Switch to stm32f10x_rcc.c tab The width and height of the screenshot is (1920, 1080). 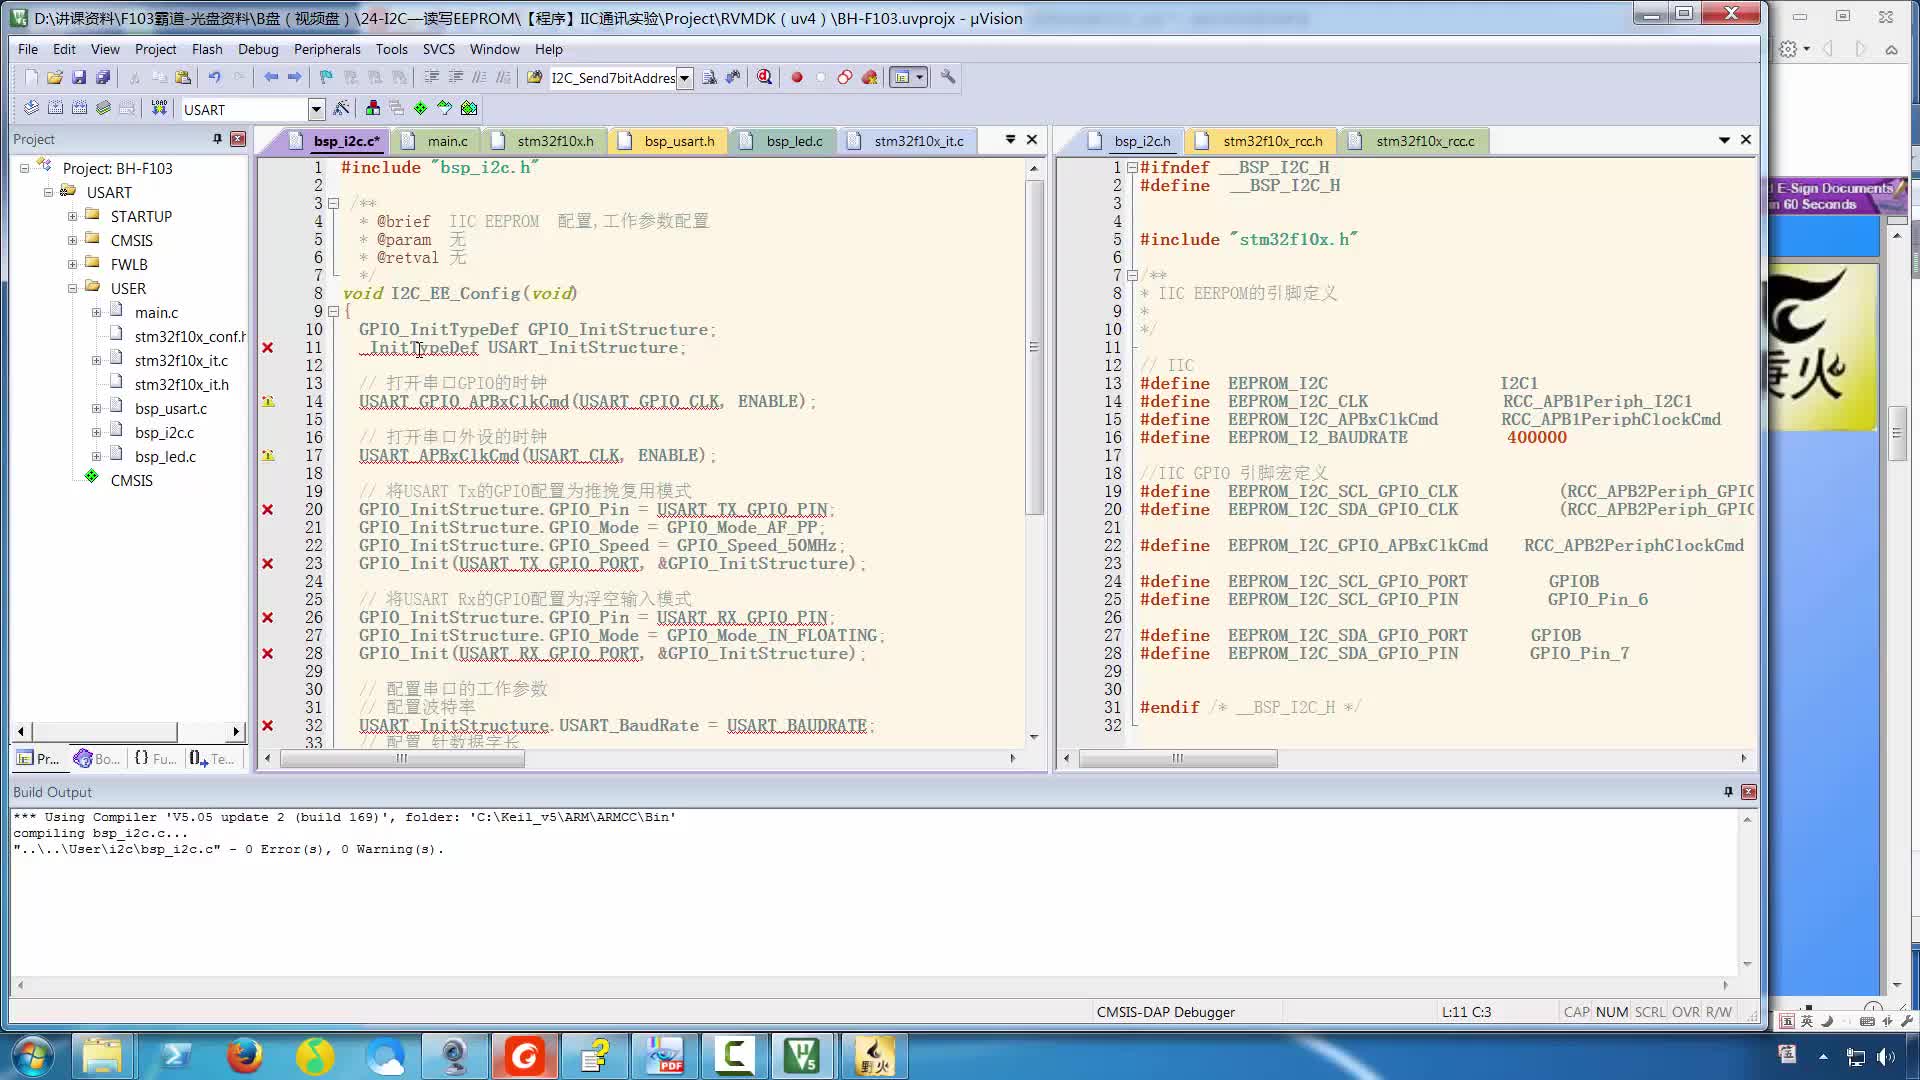[1413, 141]
